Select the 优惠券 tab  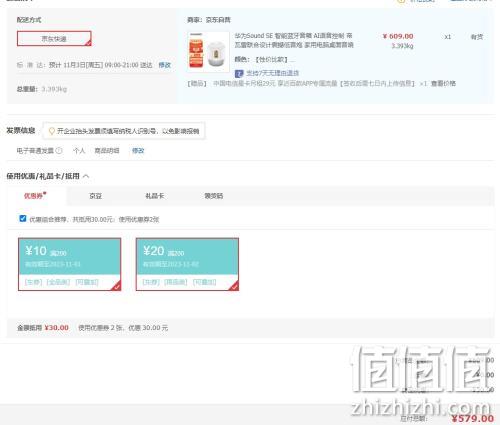point(35,196)
